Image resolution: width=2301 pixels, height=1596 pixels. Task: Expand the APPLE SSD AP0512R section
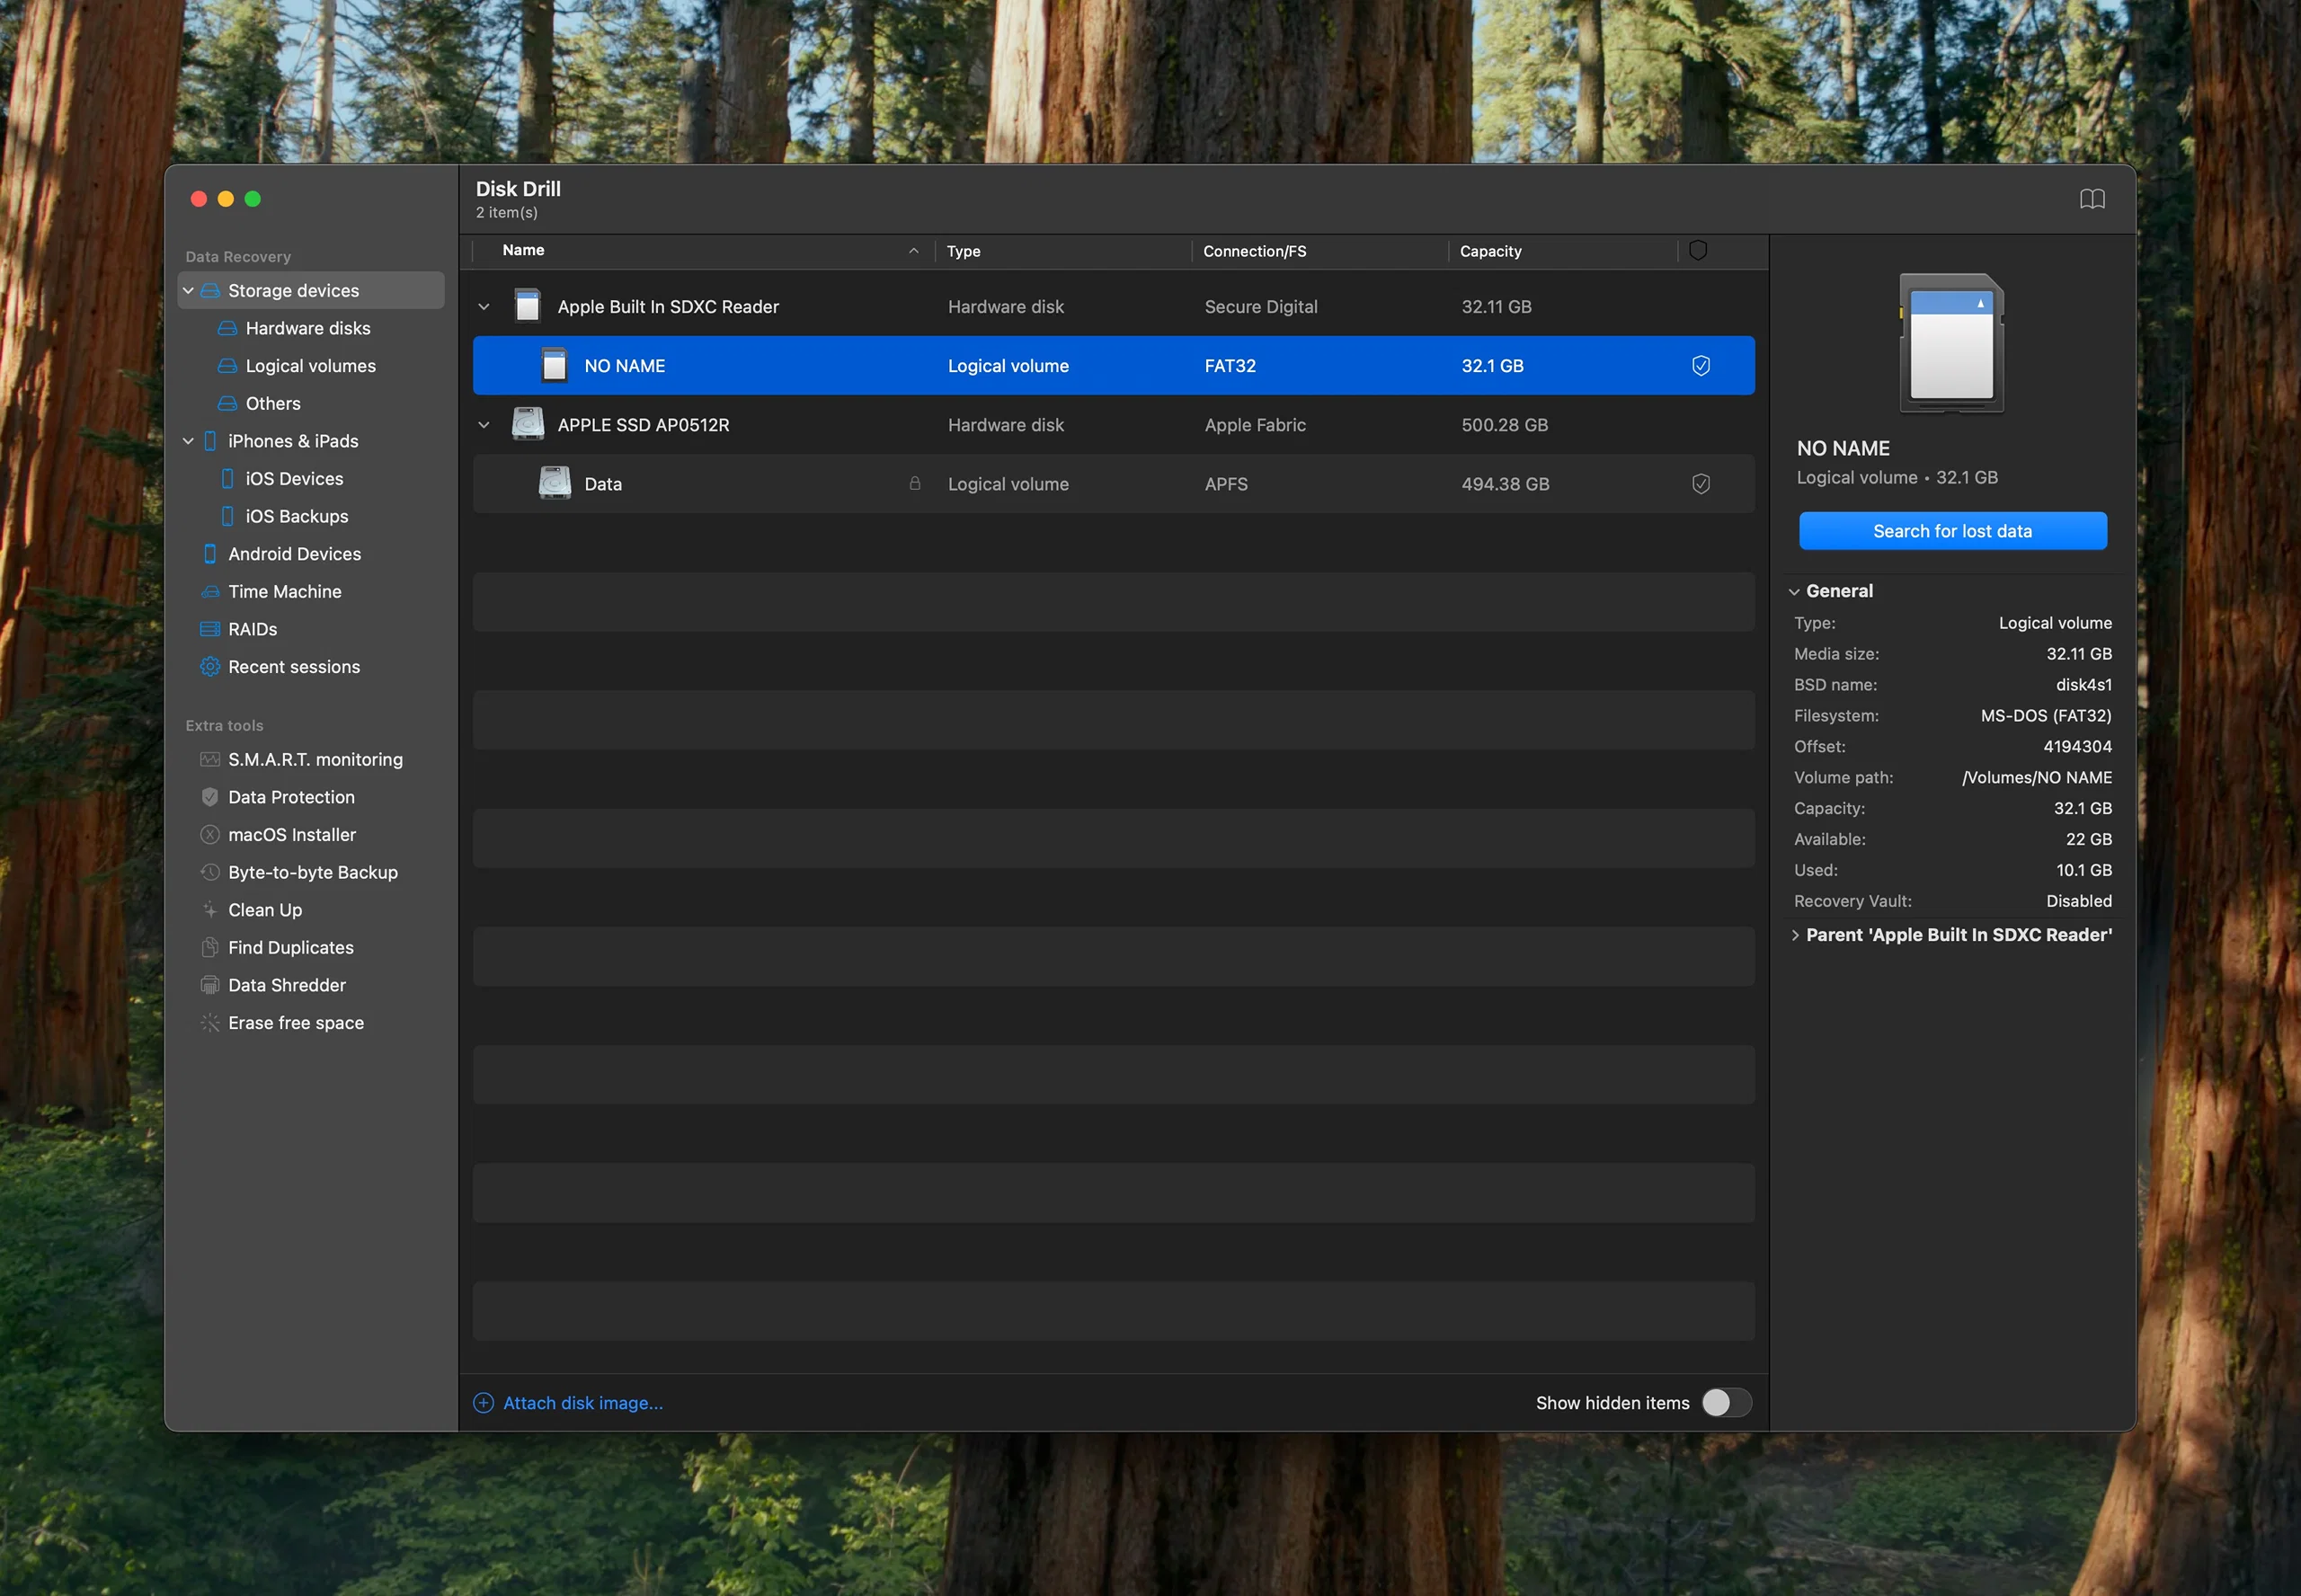(x=486, y=425)
